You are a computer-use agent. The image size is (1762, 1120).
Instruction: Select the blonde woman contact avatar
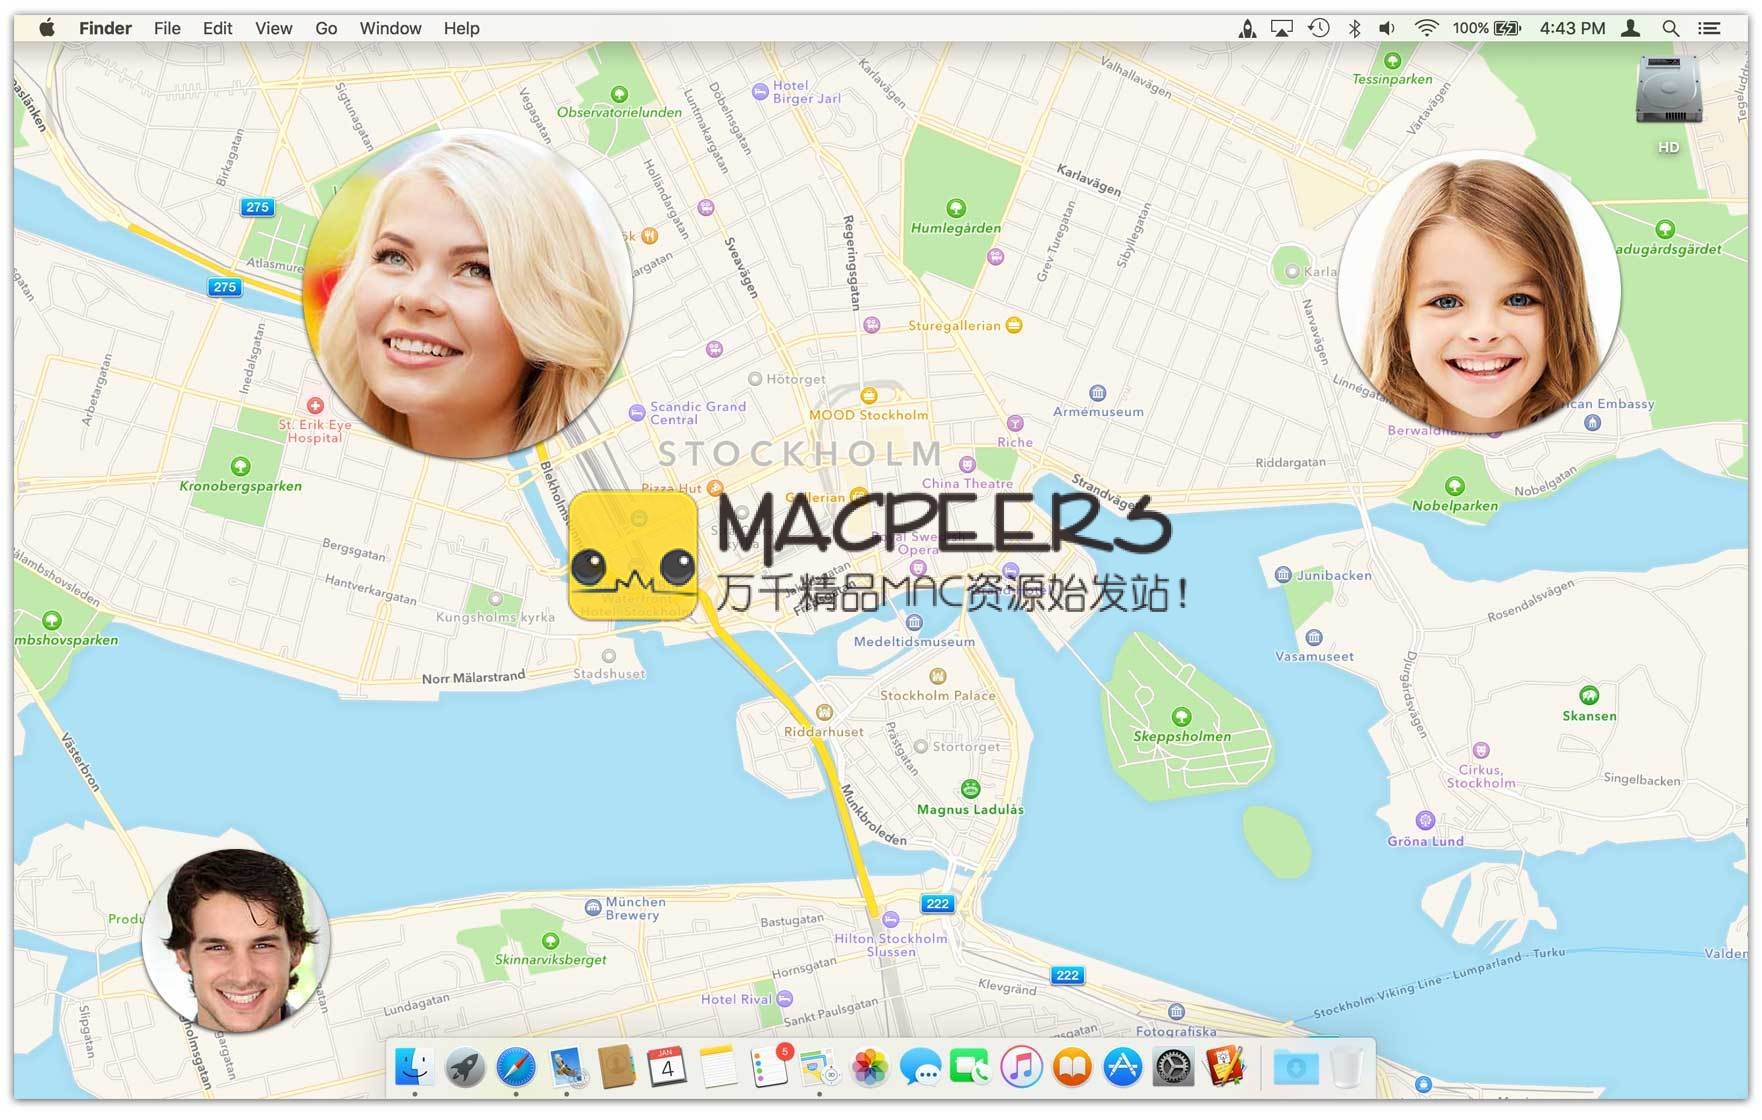point(467,293)
